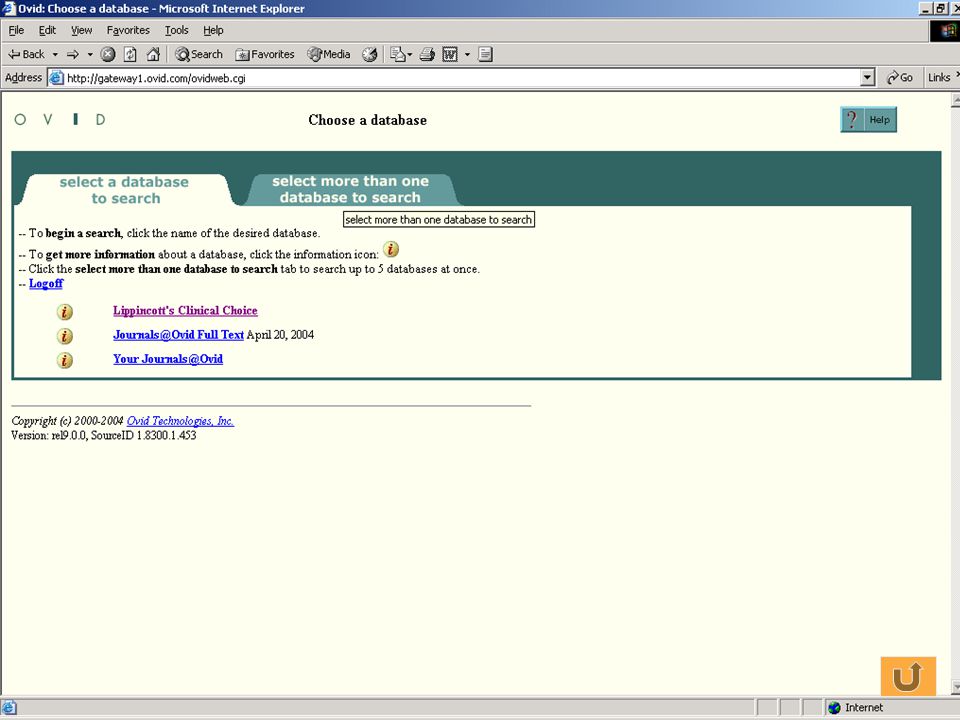Click the Links toolbar label
Screen dimensions: 960x720
coord(939,78)
